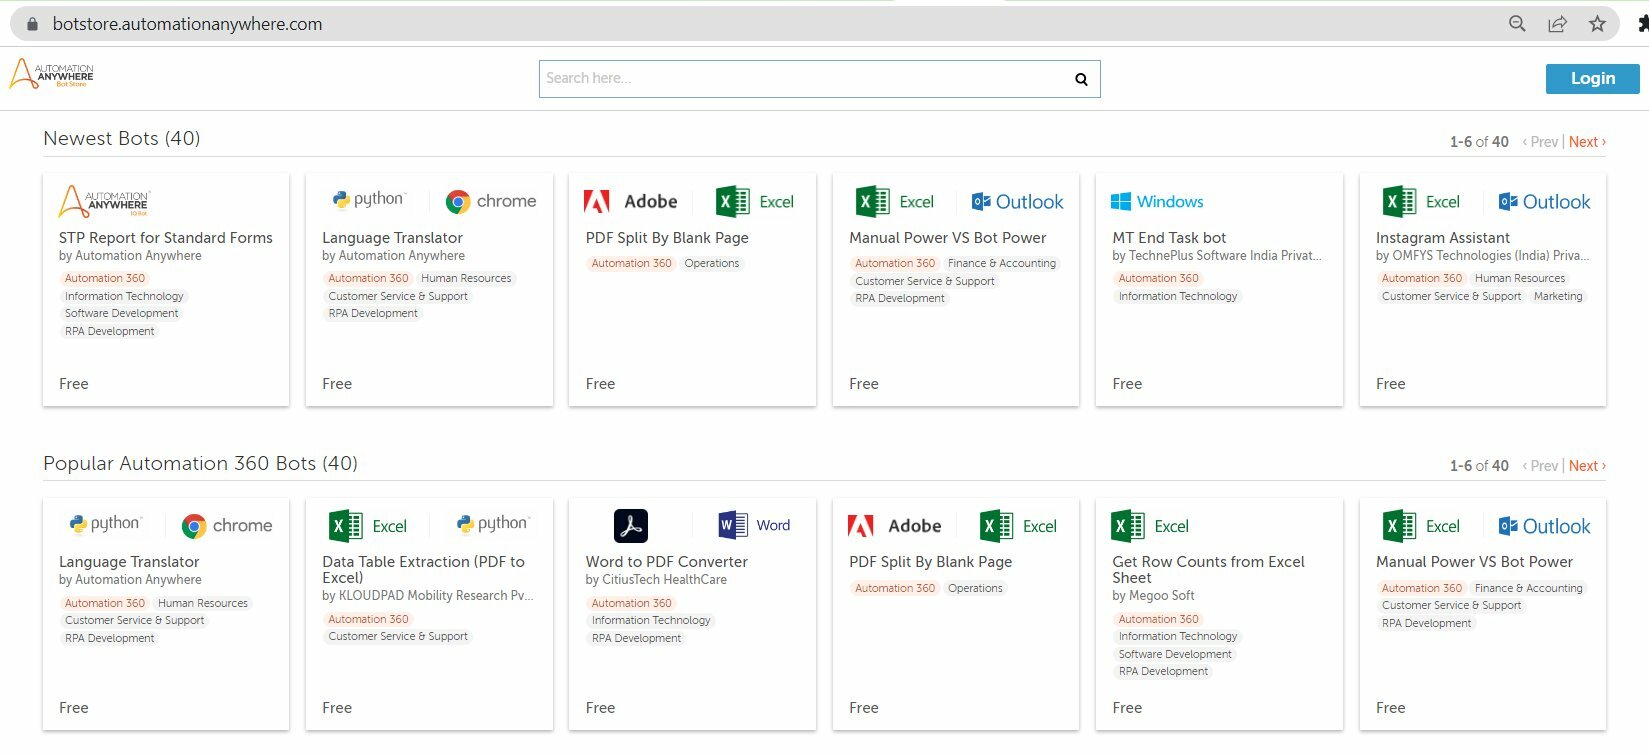The height and width of the screenshot is (755, 1649).
Task: Click the browser zoom magnifier icon
Action: click(x=1517, y=24)
